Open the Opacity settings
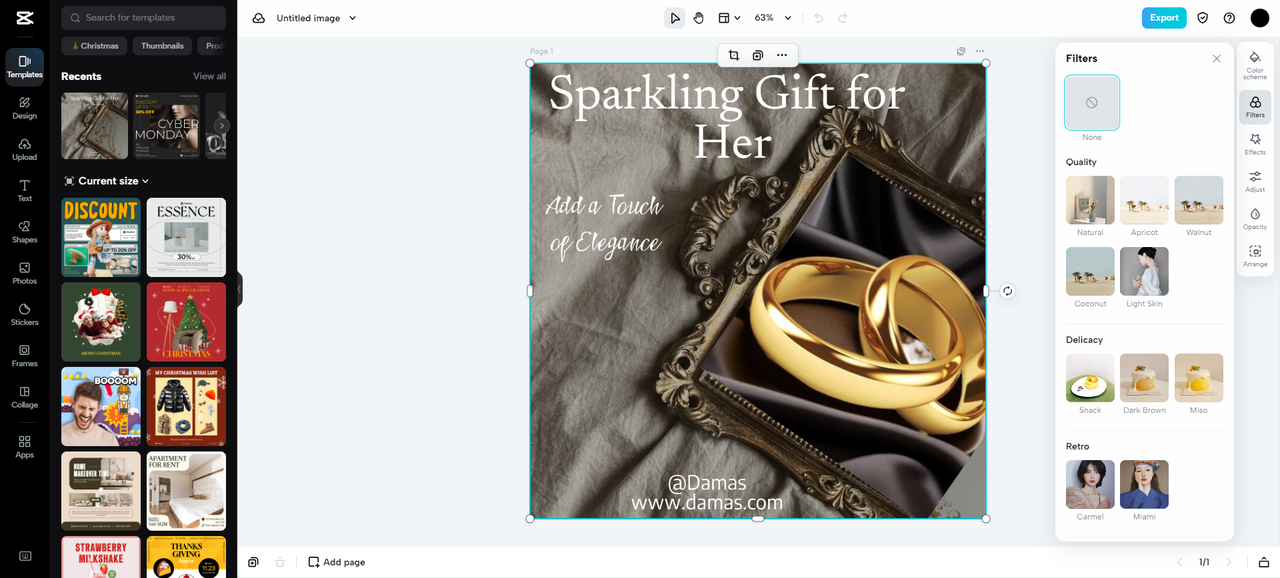This screenshot has height=578, width=1280. pos(1255,219)
